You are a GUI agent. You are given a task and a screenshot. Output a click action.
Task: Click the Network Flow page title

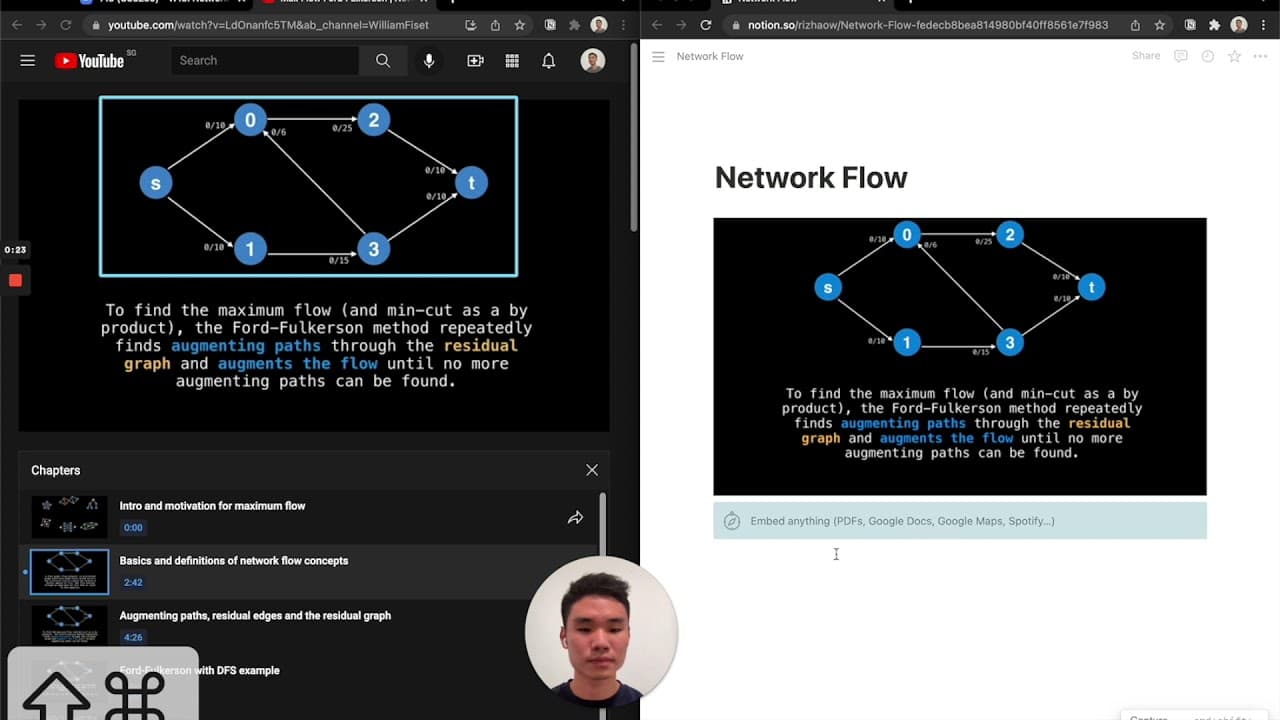[811, 178]
